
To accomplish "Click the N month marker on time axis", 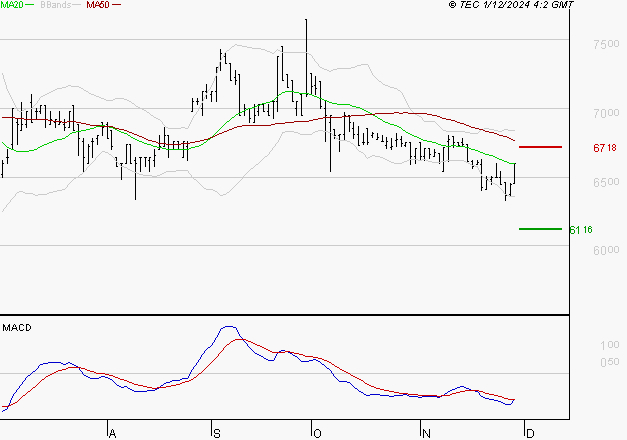I will click(x=426, y=434).
